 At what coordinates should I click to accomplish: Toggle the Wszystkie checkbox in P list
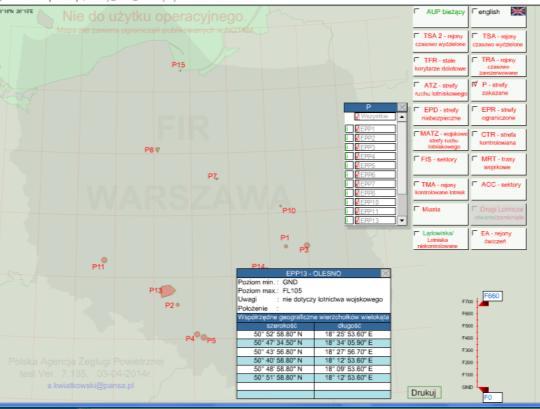(357, 117)
